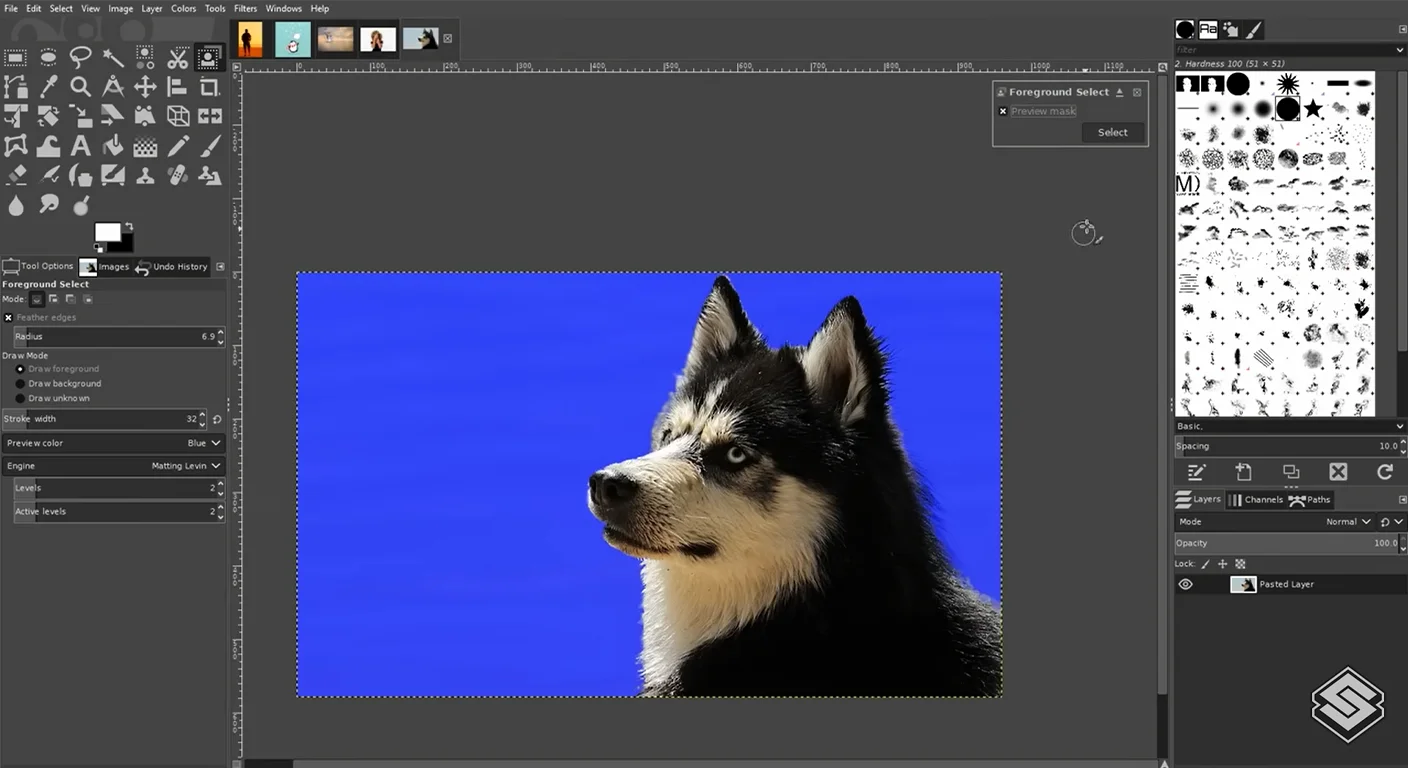Viewport: 1408px width, 768px height.
Task: Click the brush filter input field
Action: point(1283,50)
